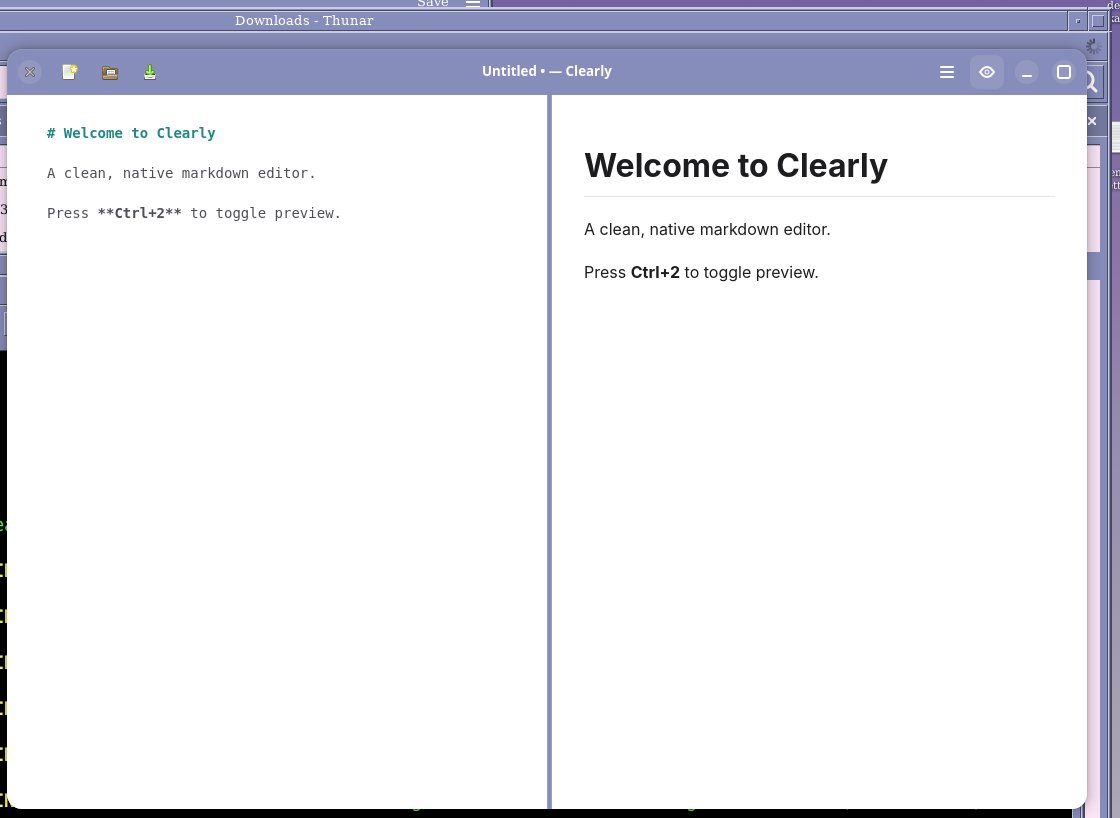Open Clearly's hamburger menu
Viewport: 1120px width, 818px height.
[x=946, y=71]
